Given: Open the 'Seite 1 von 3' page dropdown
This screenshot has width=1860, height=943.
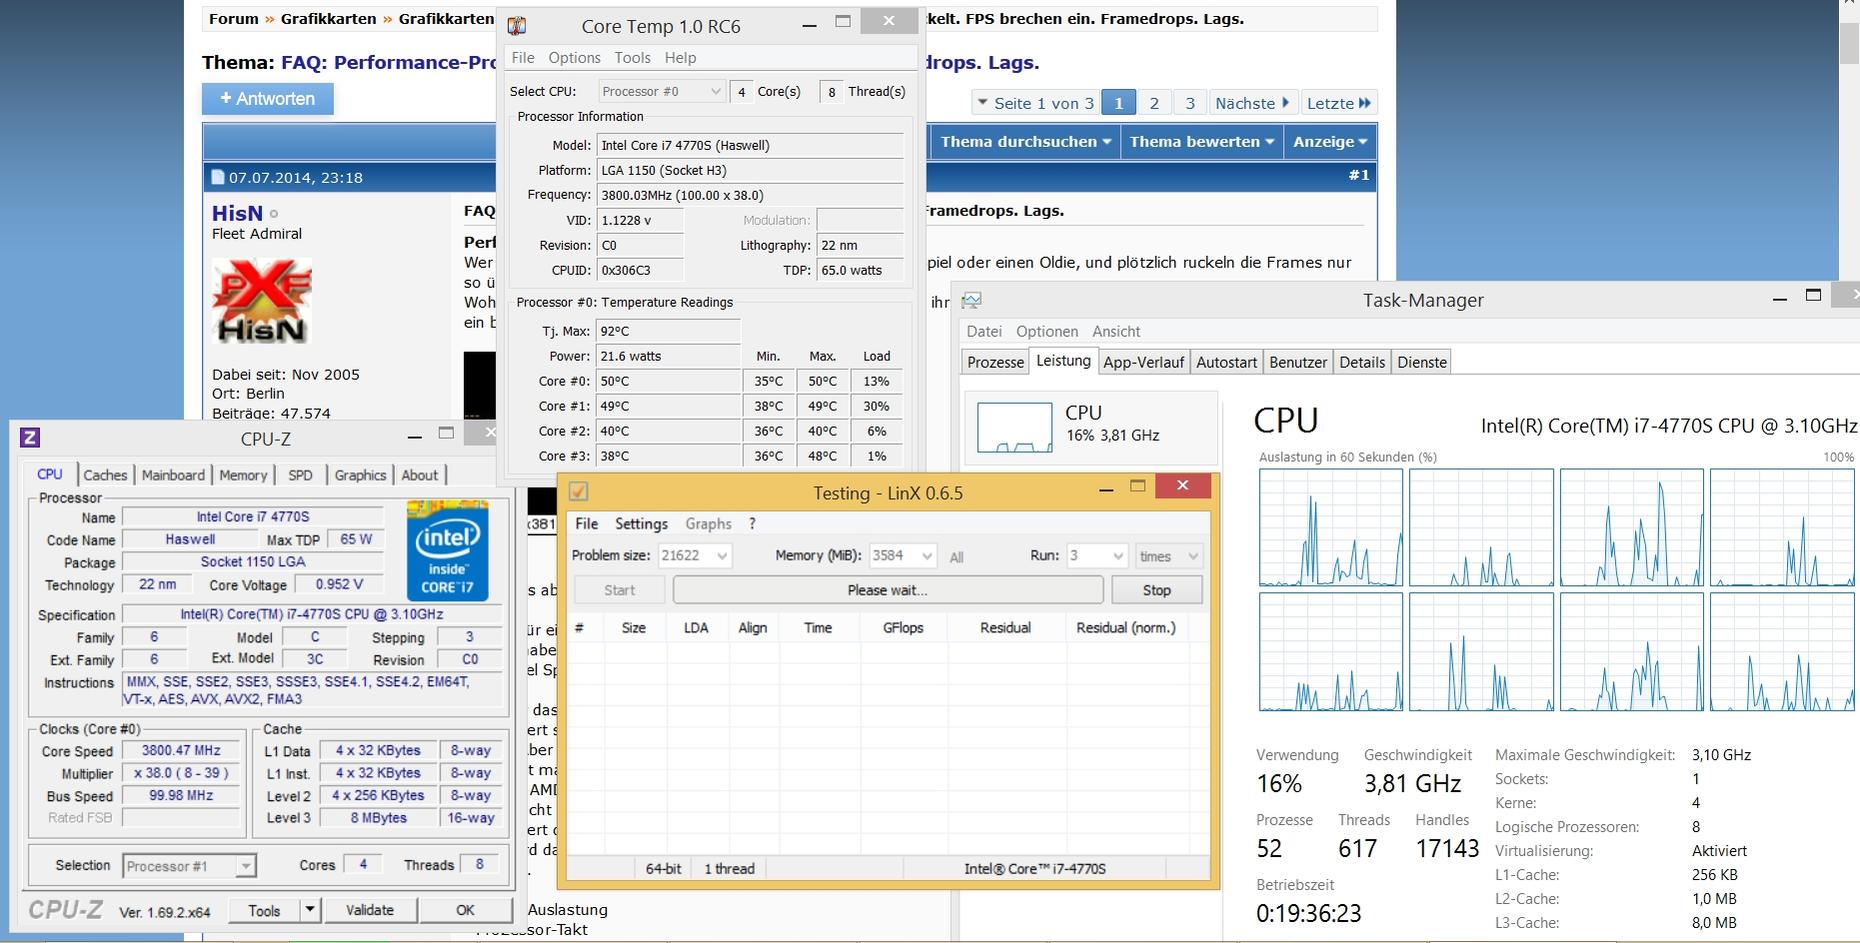Looking at the screenshot, I should coord(1035,103).
